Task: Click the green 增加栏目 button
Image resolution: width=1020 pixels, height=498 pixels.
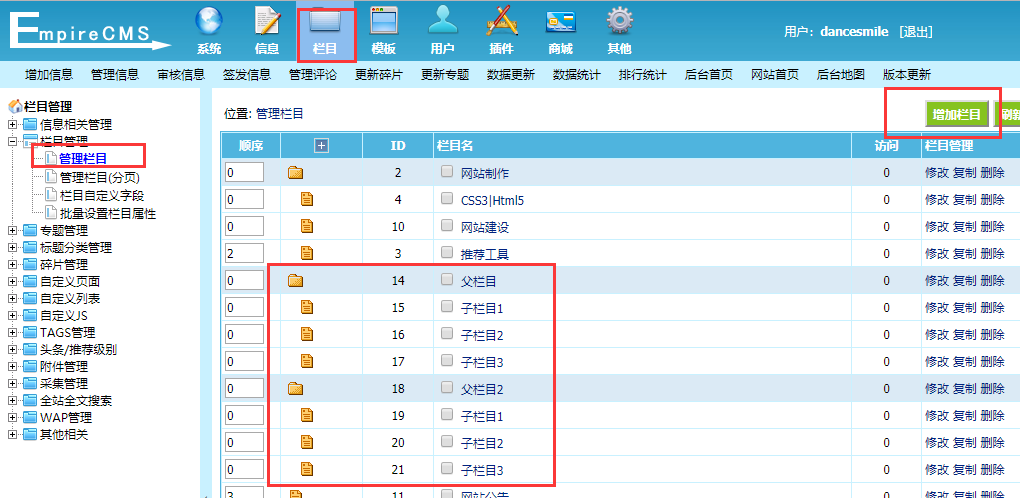Action: pos(956,114)
